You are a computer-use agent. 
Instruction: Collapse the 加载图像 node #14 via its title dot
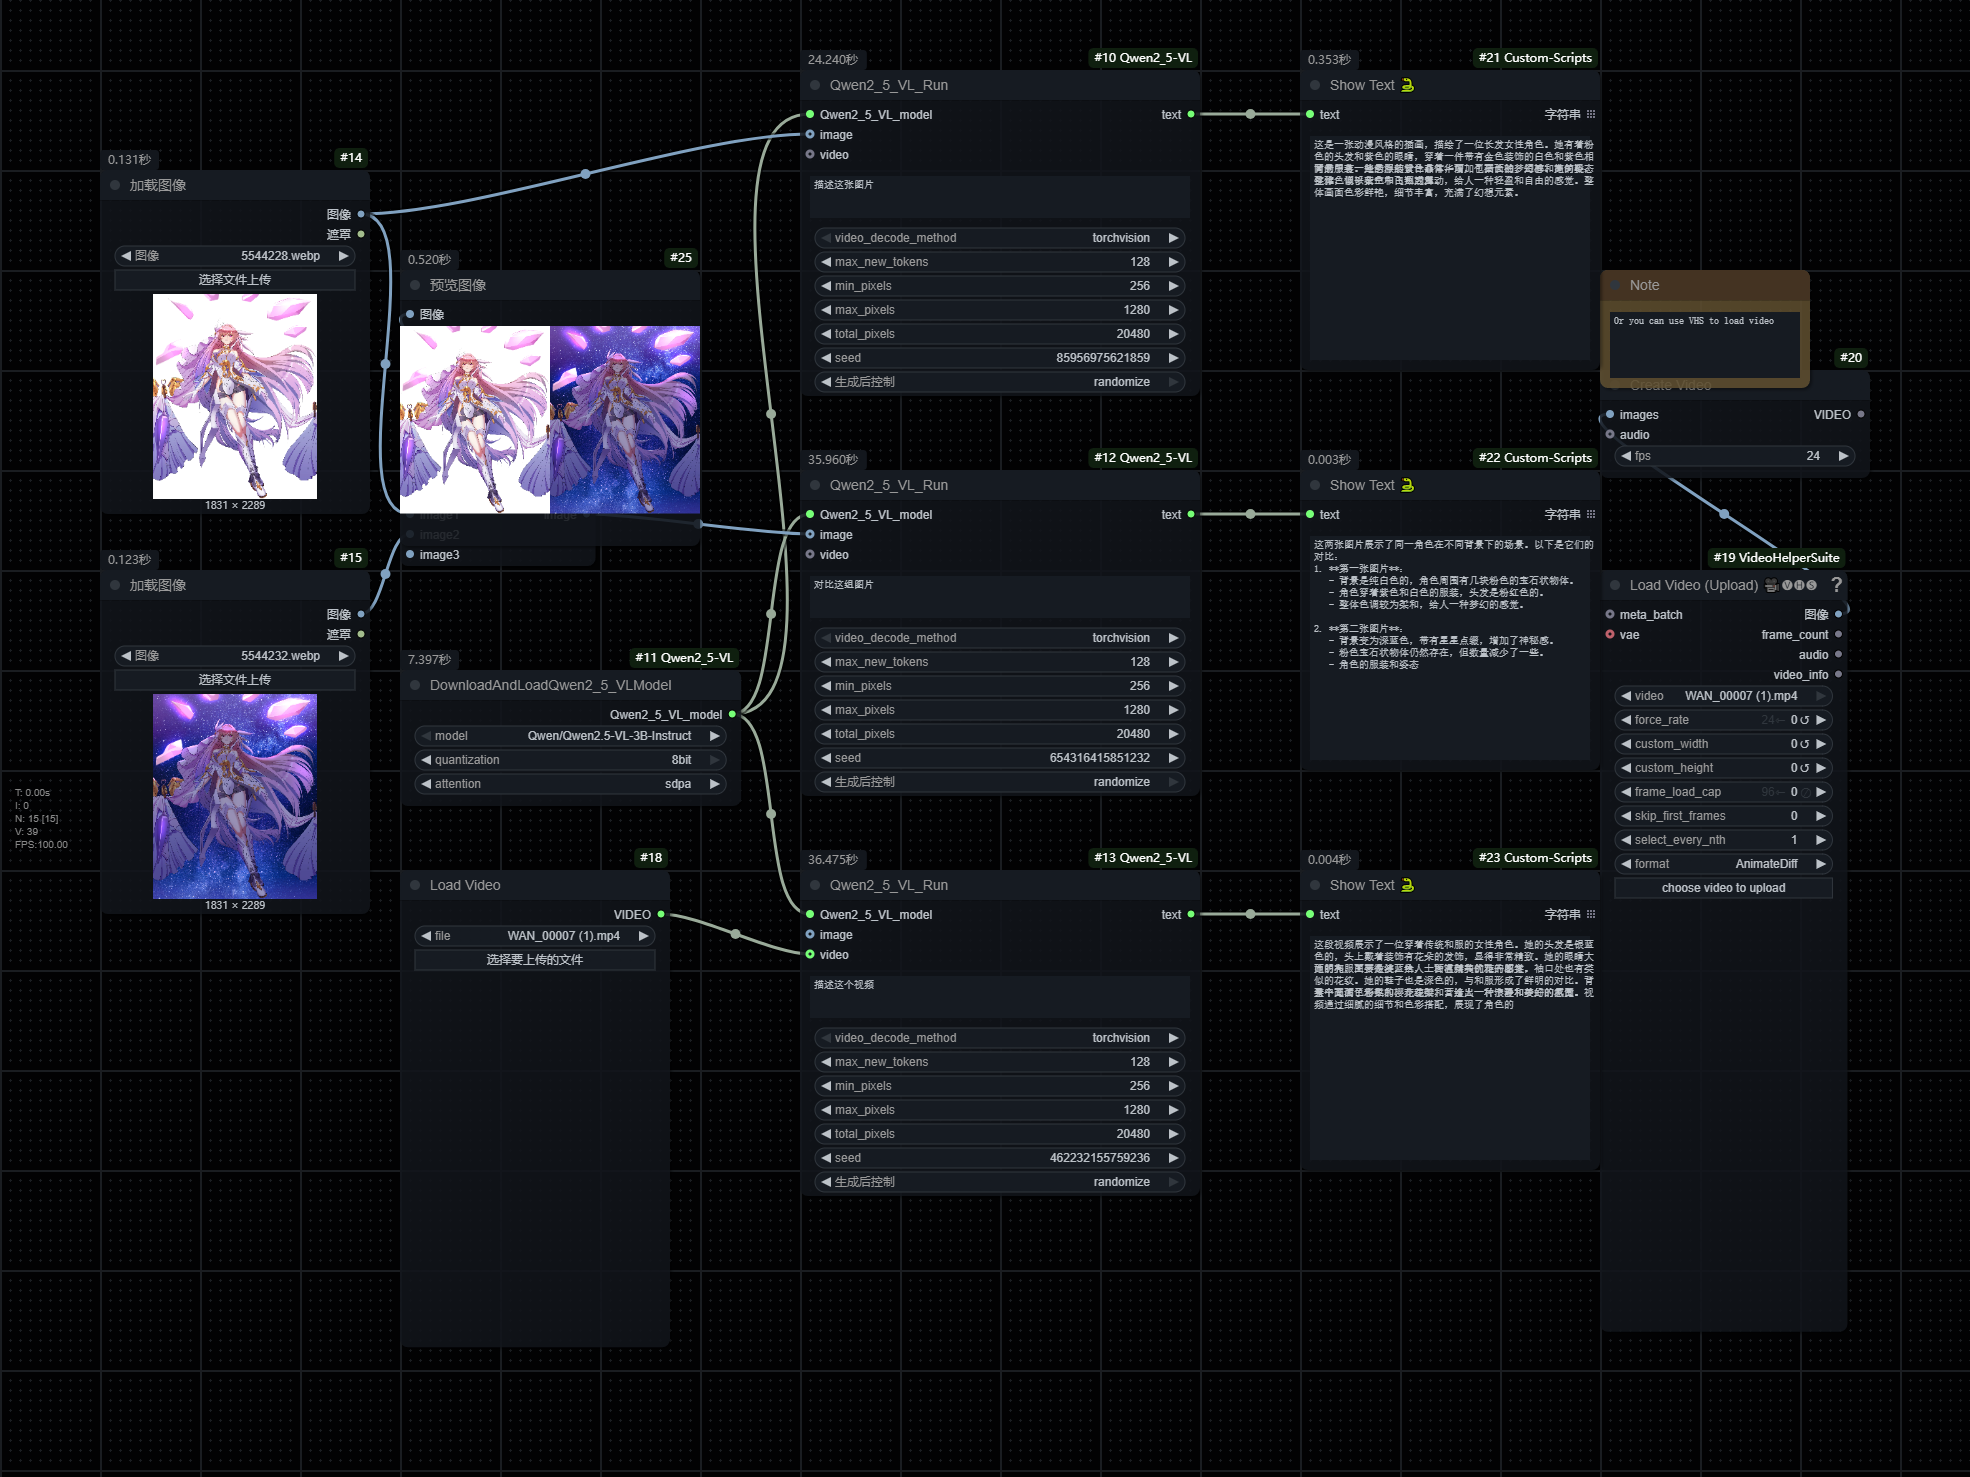point(115,185)
